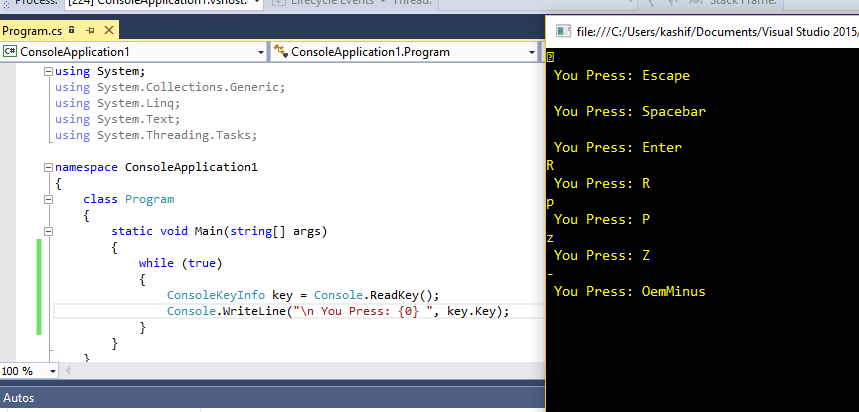This screenshot has height=412, width=859.
Task: Open the 100 % zoom dropdown
Action: click(53, 371)
